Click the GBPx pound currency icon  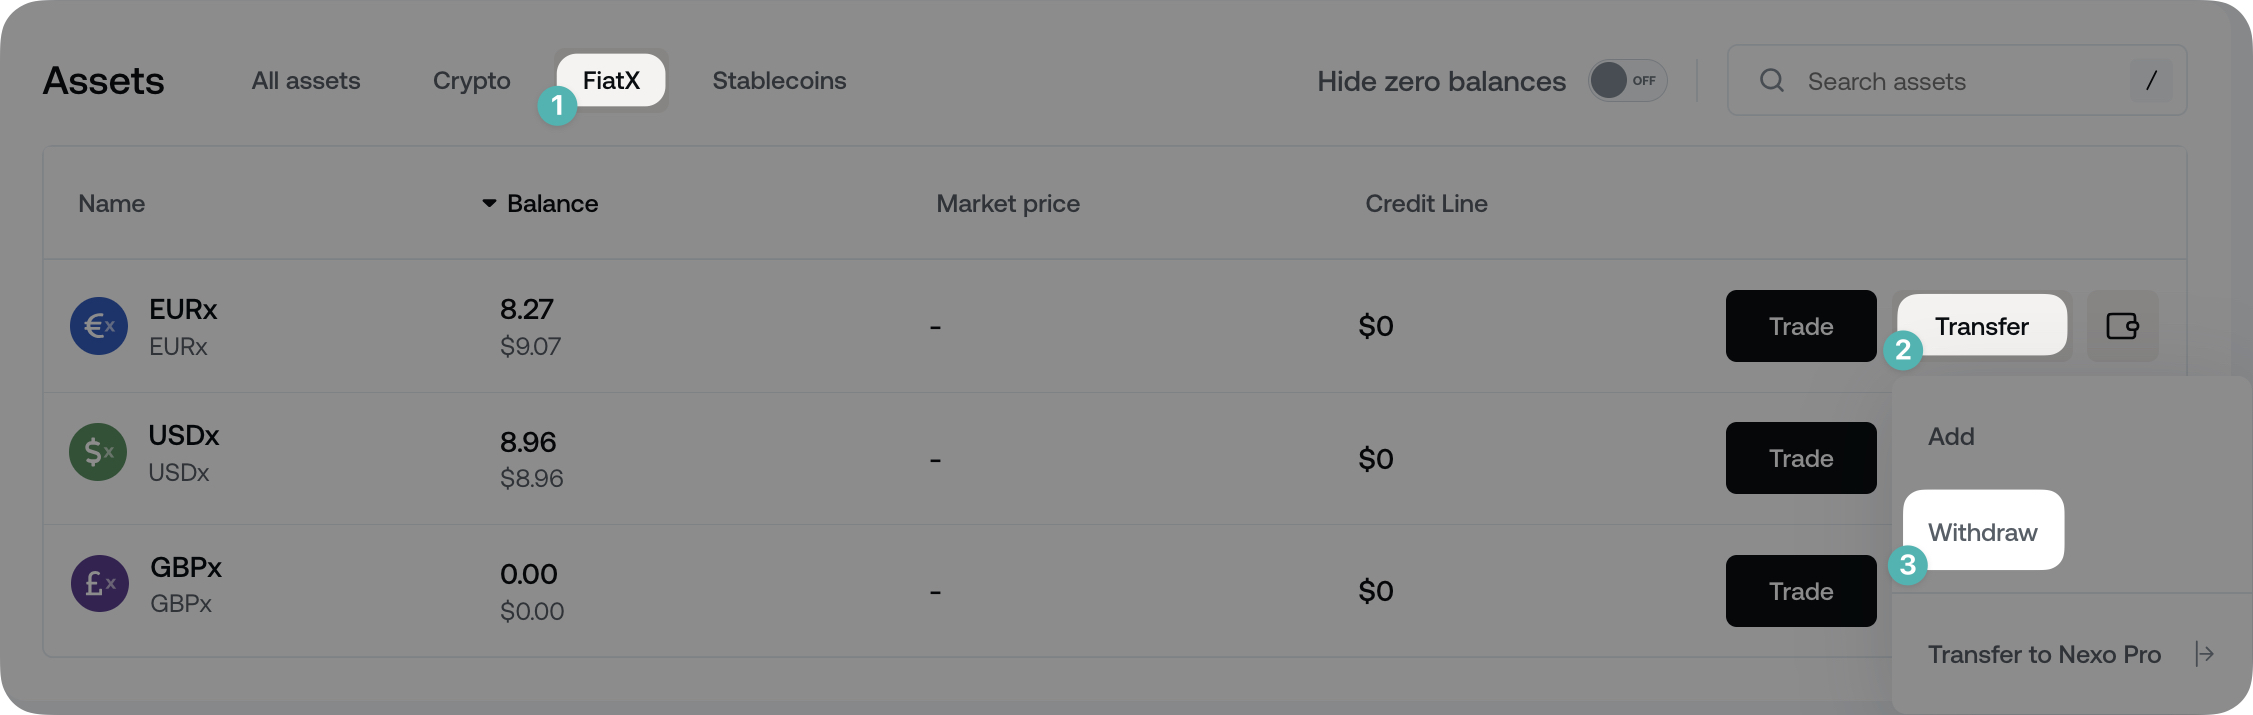tap(98, 584)
